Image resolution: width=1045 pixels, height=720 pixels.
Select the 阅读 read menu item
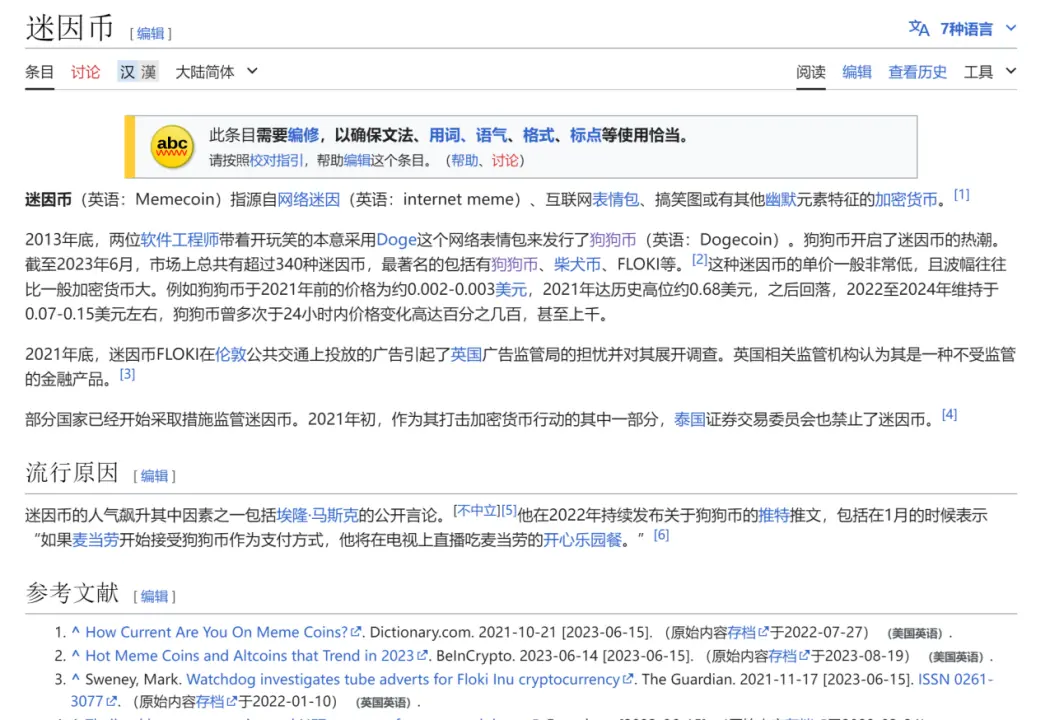coord(811,71)
